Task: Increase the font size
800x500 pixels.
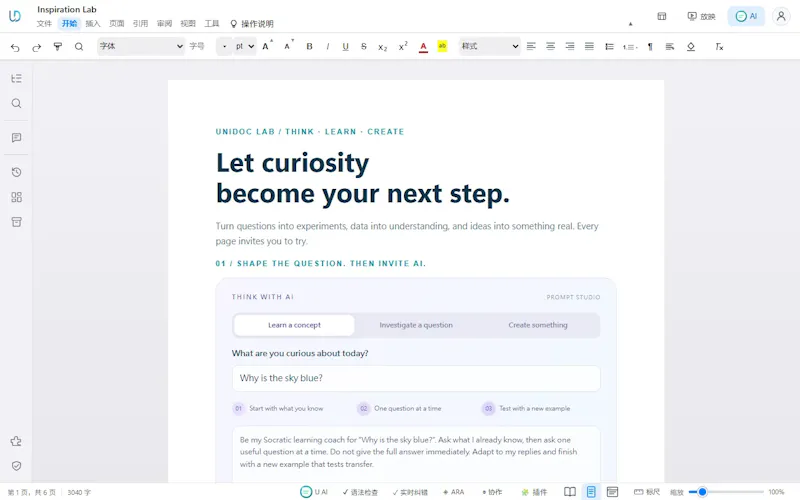Action: tap(267, 46)
